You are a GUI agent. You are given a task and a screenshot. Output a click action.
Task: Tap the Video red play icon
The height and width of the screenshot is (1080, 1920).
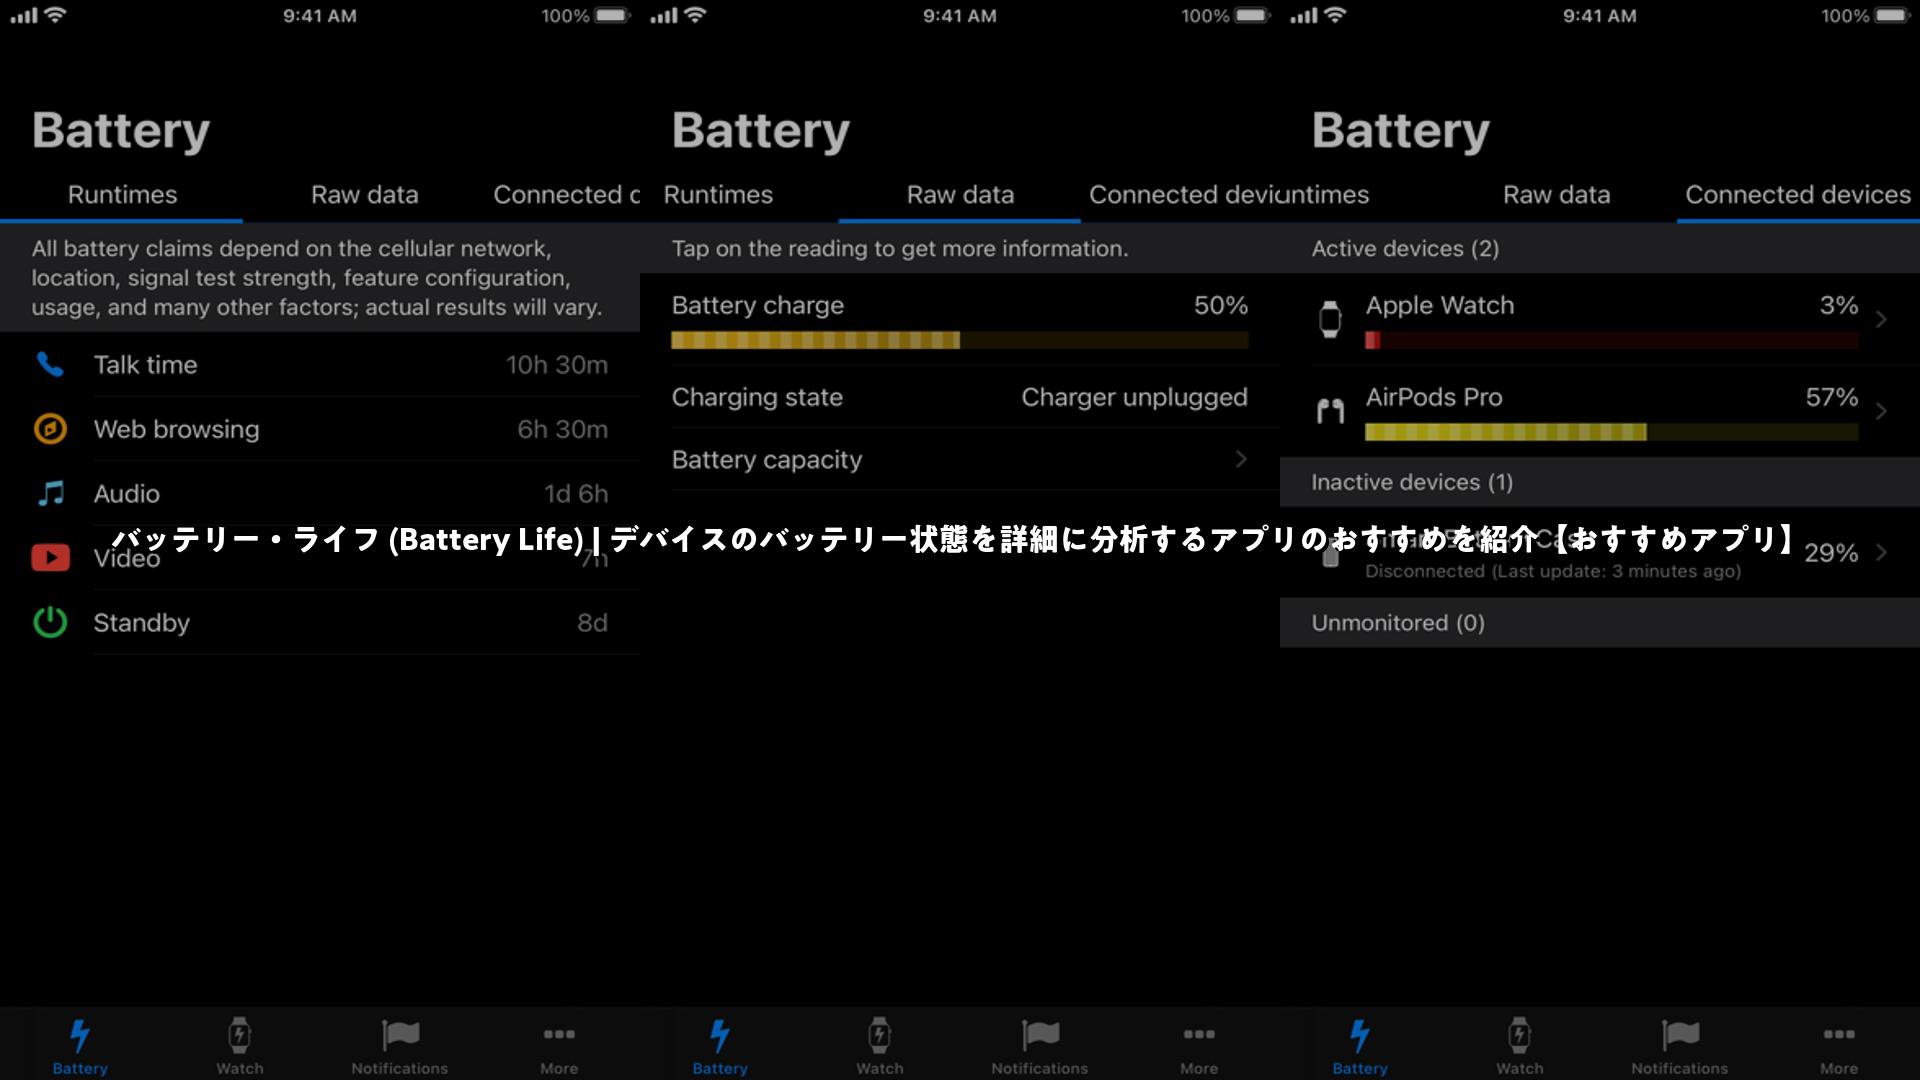click(x=50, y=558)
